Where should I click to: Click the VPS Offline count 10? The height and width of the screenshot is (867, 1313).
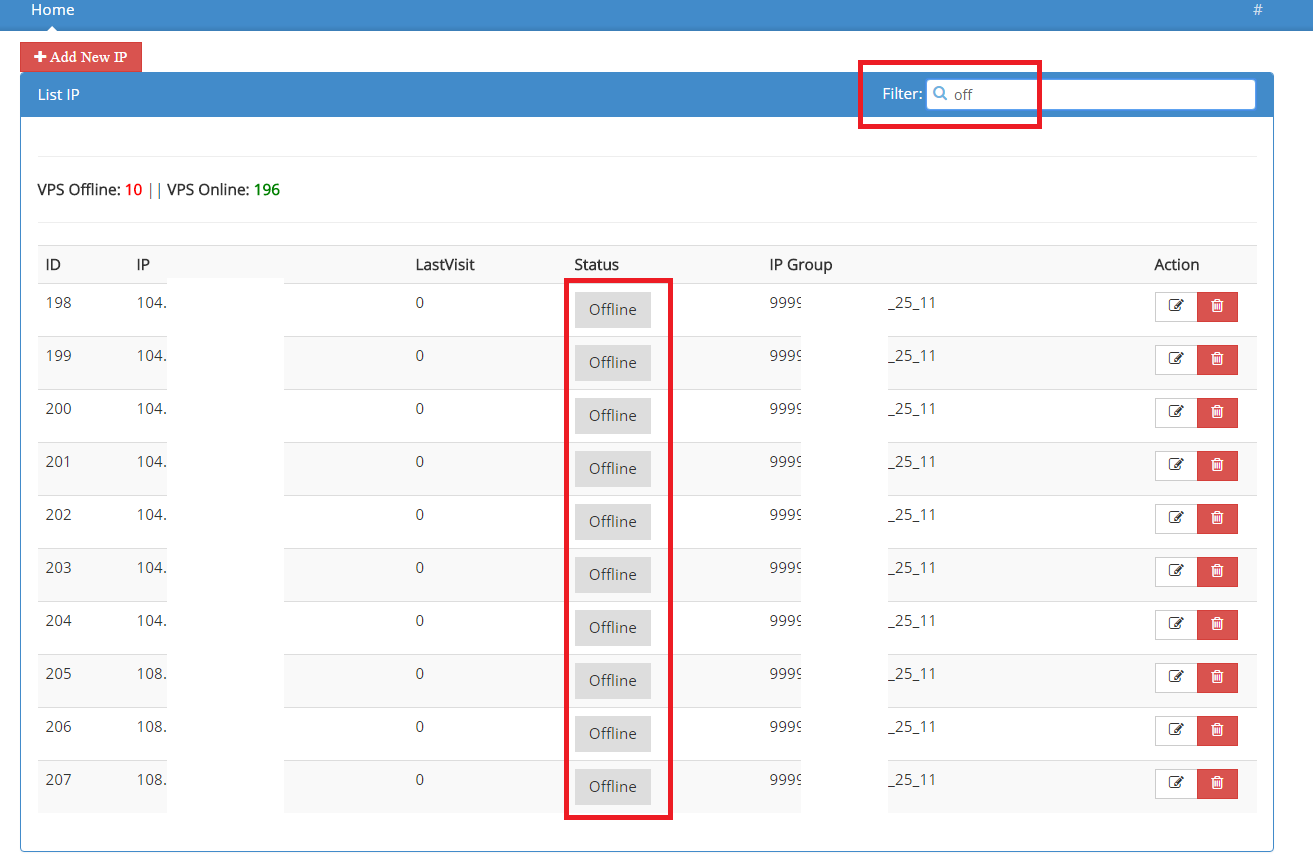(x=133, y=189)
